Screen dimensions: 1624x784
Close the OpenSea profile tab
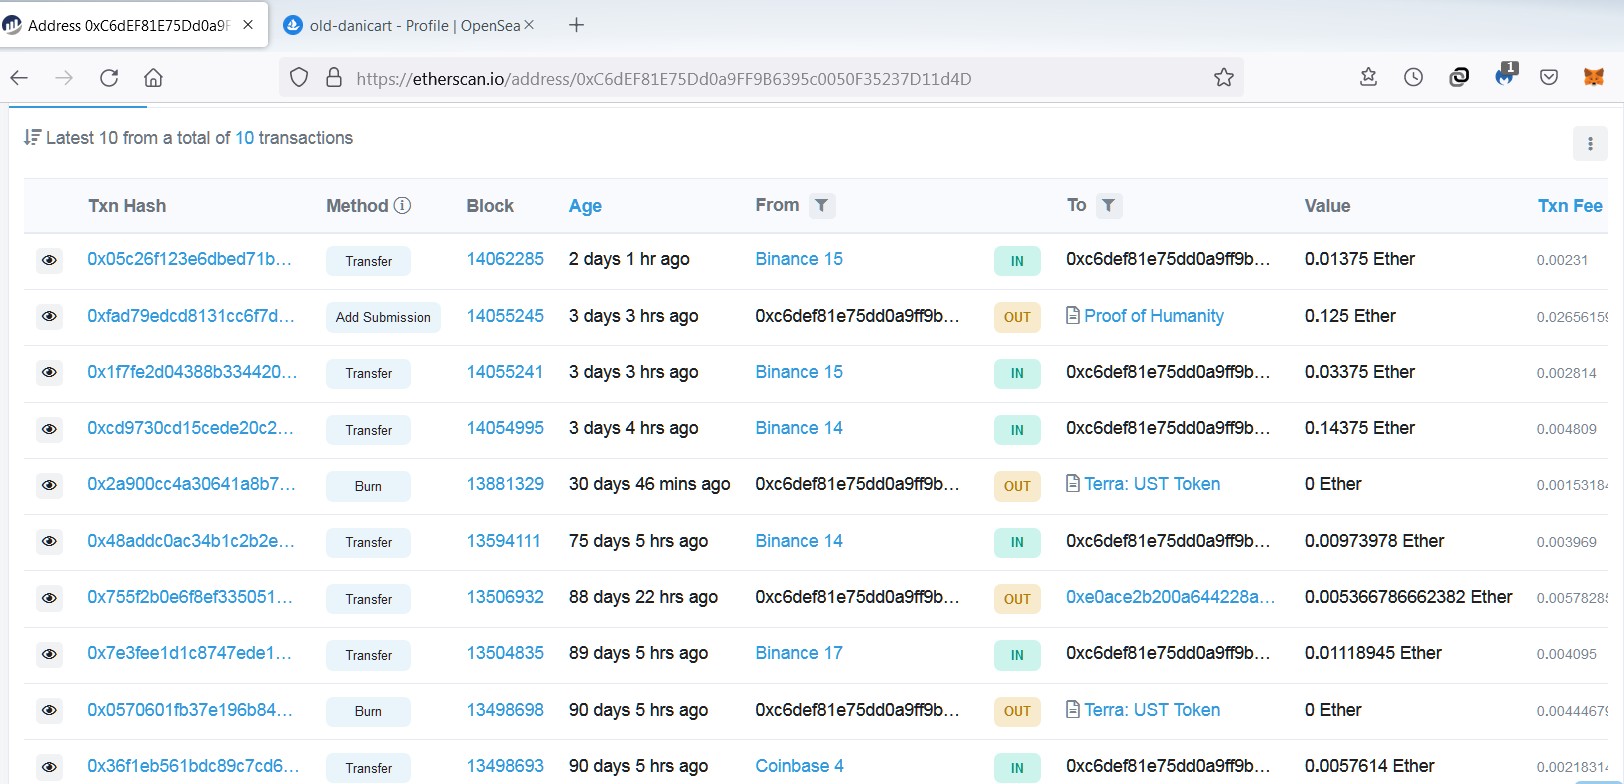pyautogui.click(x=529, y=25)
